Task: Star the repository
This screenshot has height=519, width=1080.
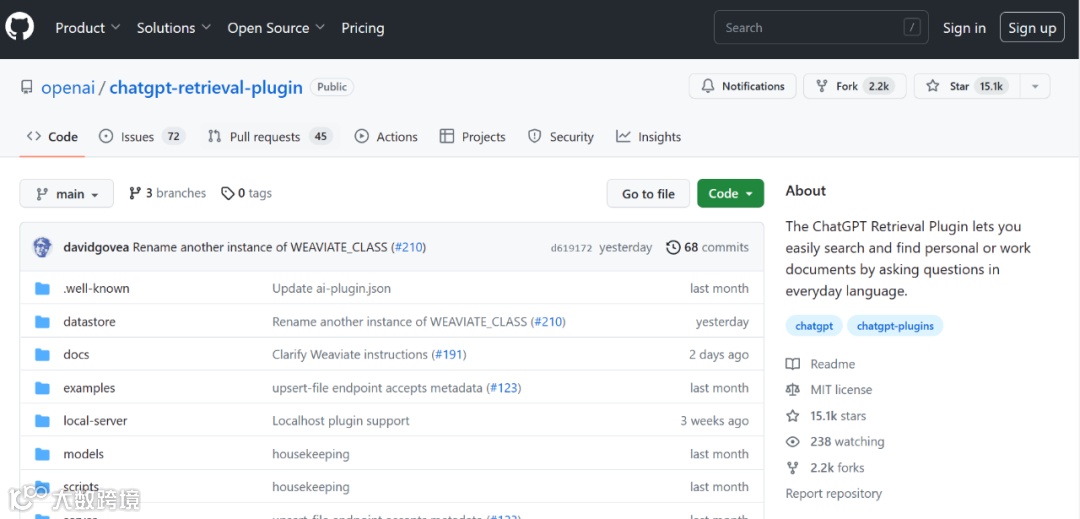Action: (x=966, y=86)
